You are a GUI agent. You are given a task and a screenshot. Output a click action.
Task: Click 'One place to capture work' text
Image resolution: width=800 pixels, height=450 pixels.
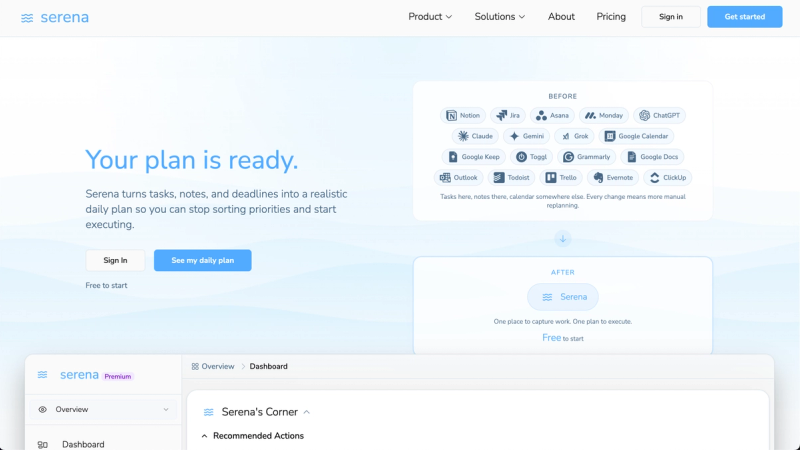(563, 321)
